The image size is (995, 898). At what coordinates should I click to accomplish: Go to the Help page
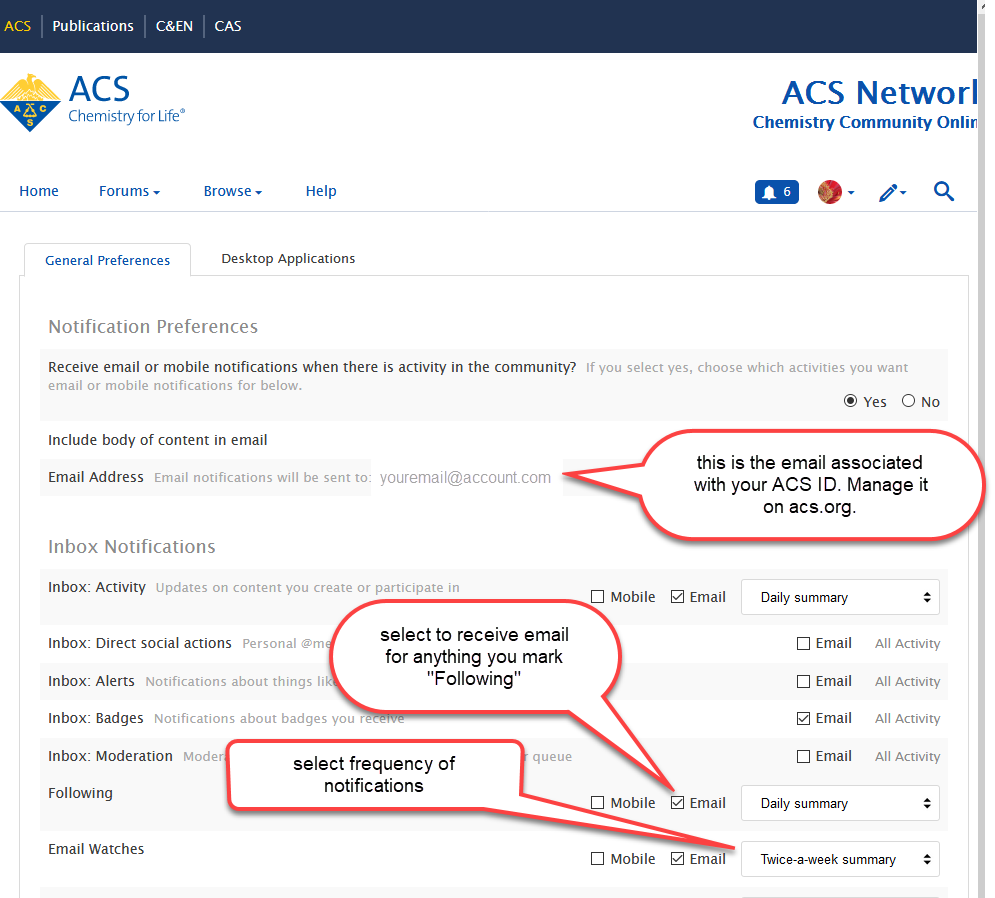(x=321, y=191)
